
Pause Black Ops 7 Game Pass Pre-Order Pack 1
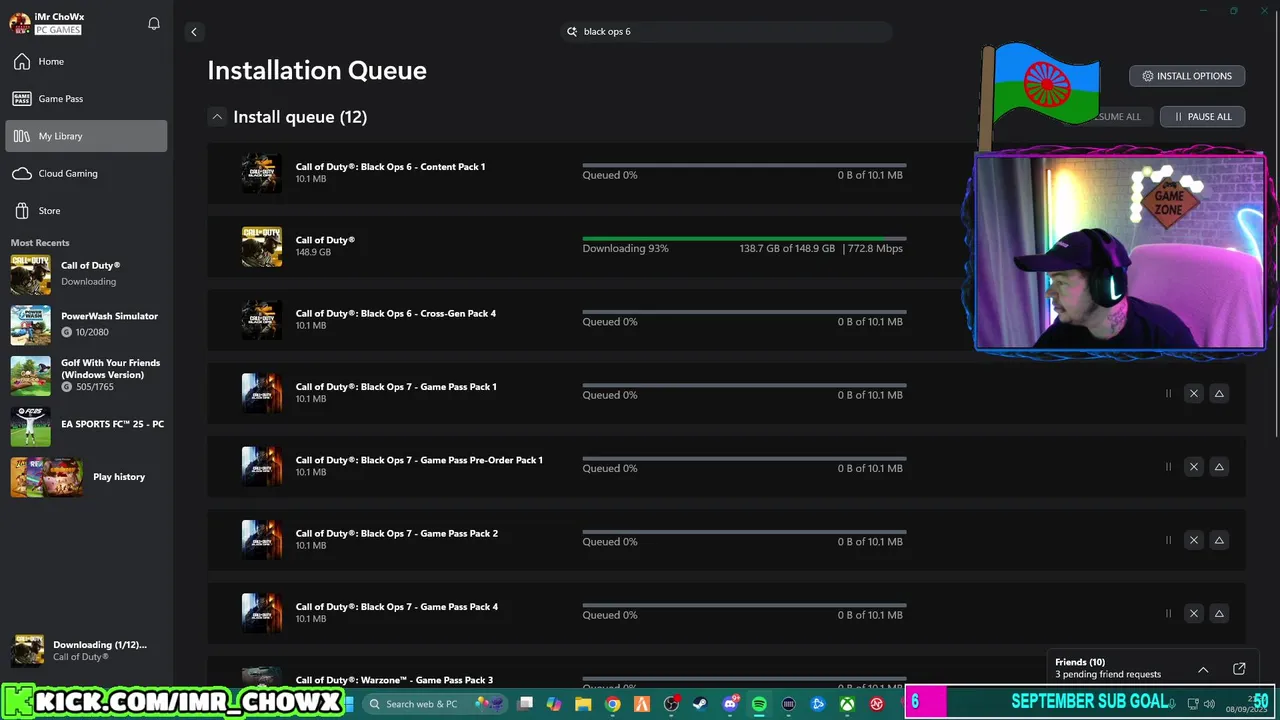[1168, 467]
